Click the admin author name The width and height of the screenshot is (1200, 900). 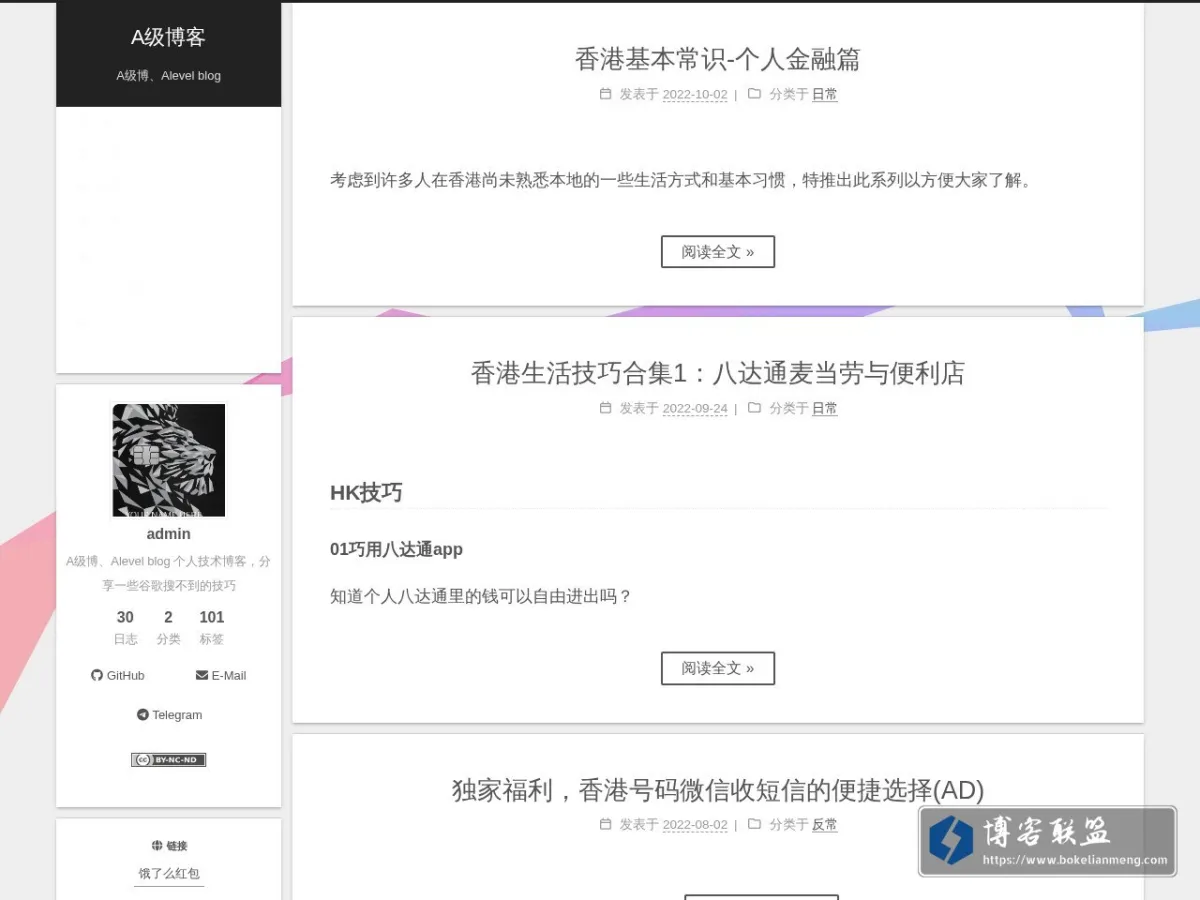168,534
